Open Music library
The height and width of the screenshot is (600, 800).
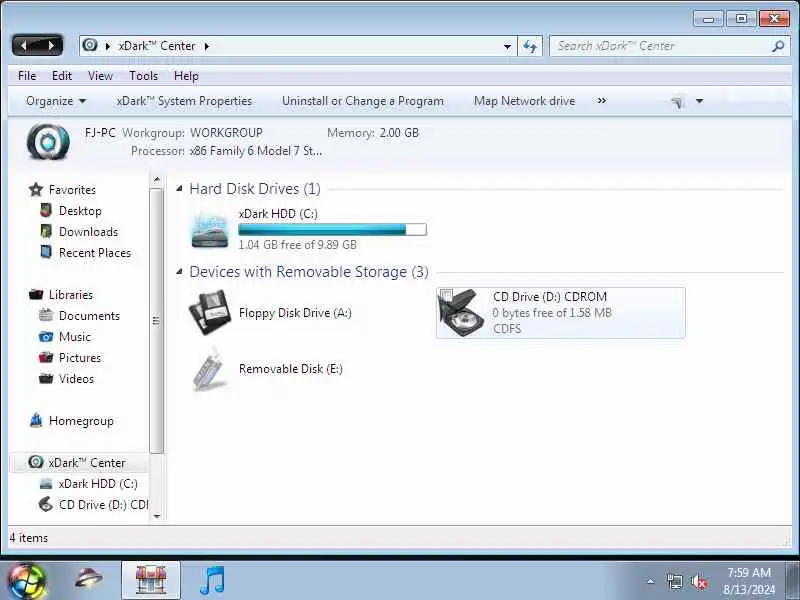coord(74,337)
